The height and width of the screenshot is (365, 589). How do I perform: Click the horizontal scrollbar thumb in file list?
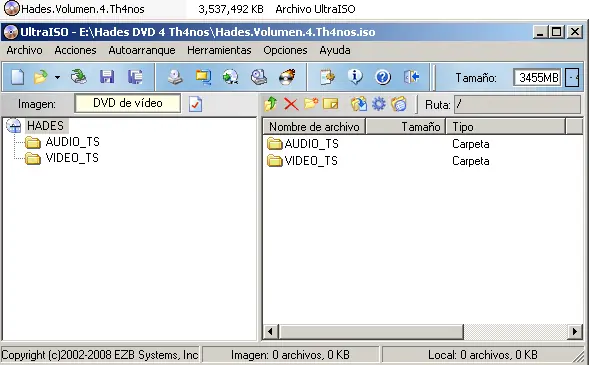(x=371, y=332)
